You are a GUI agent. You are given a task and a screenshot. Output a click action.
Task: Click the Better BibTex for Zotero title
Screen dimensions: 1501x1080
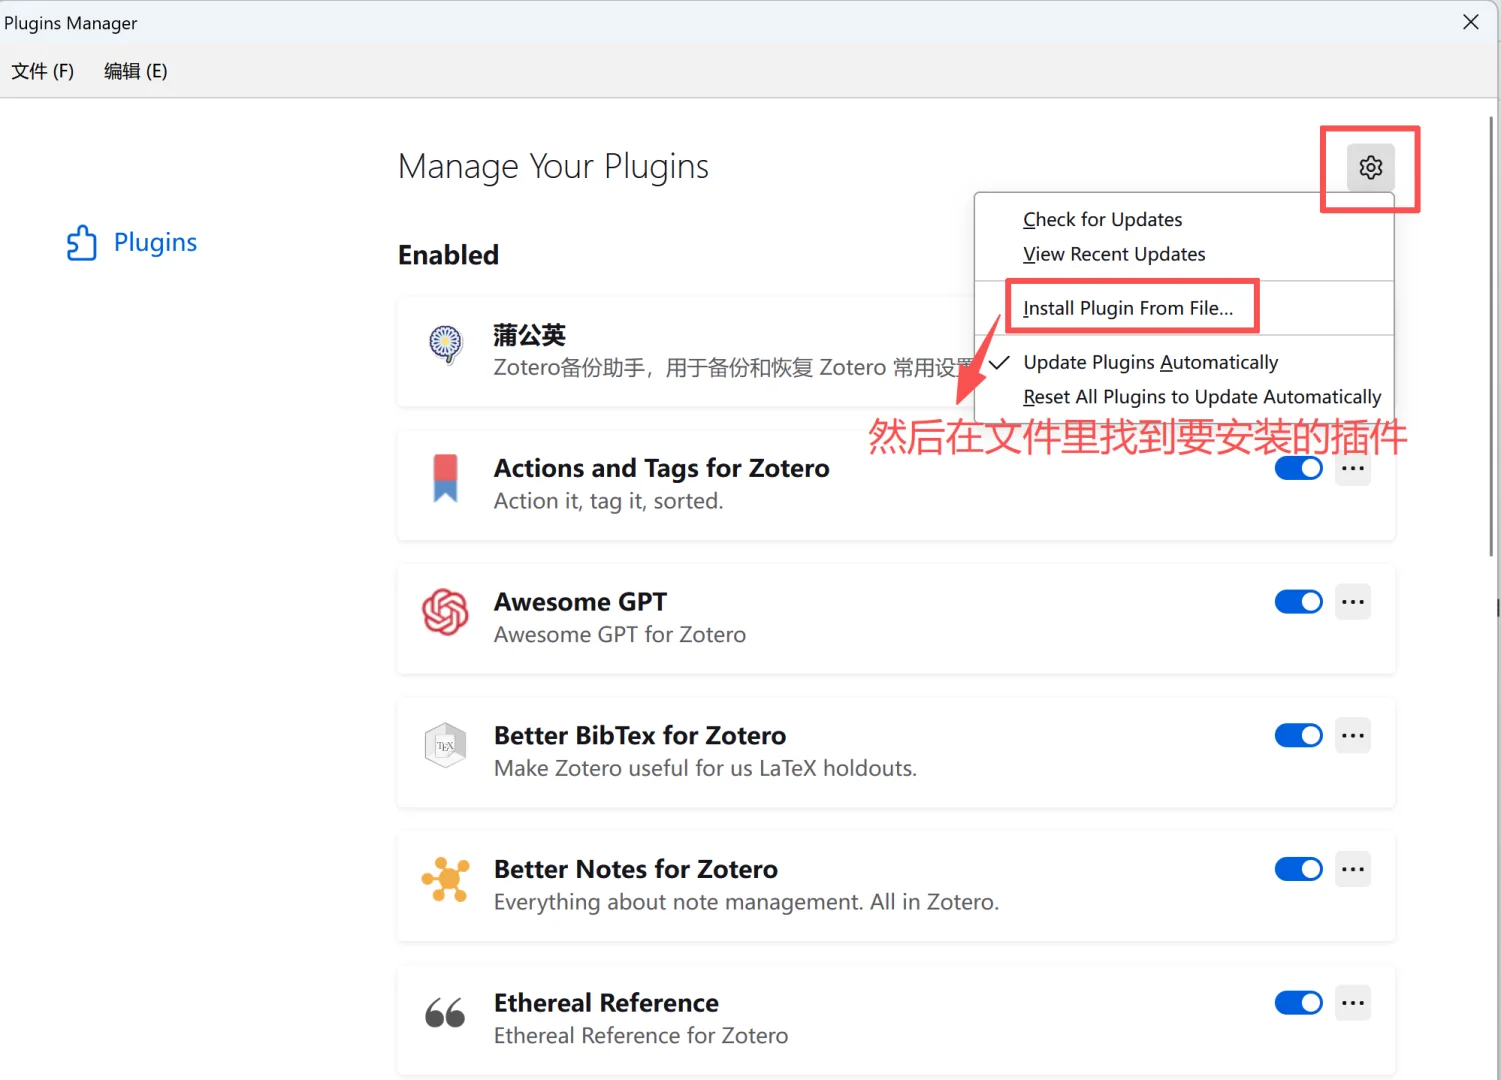[x=640, y=736]
